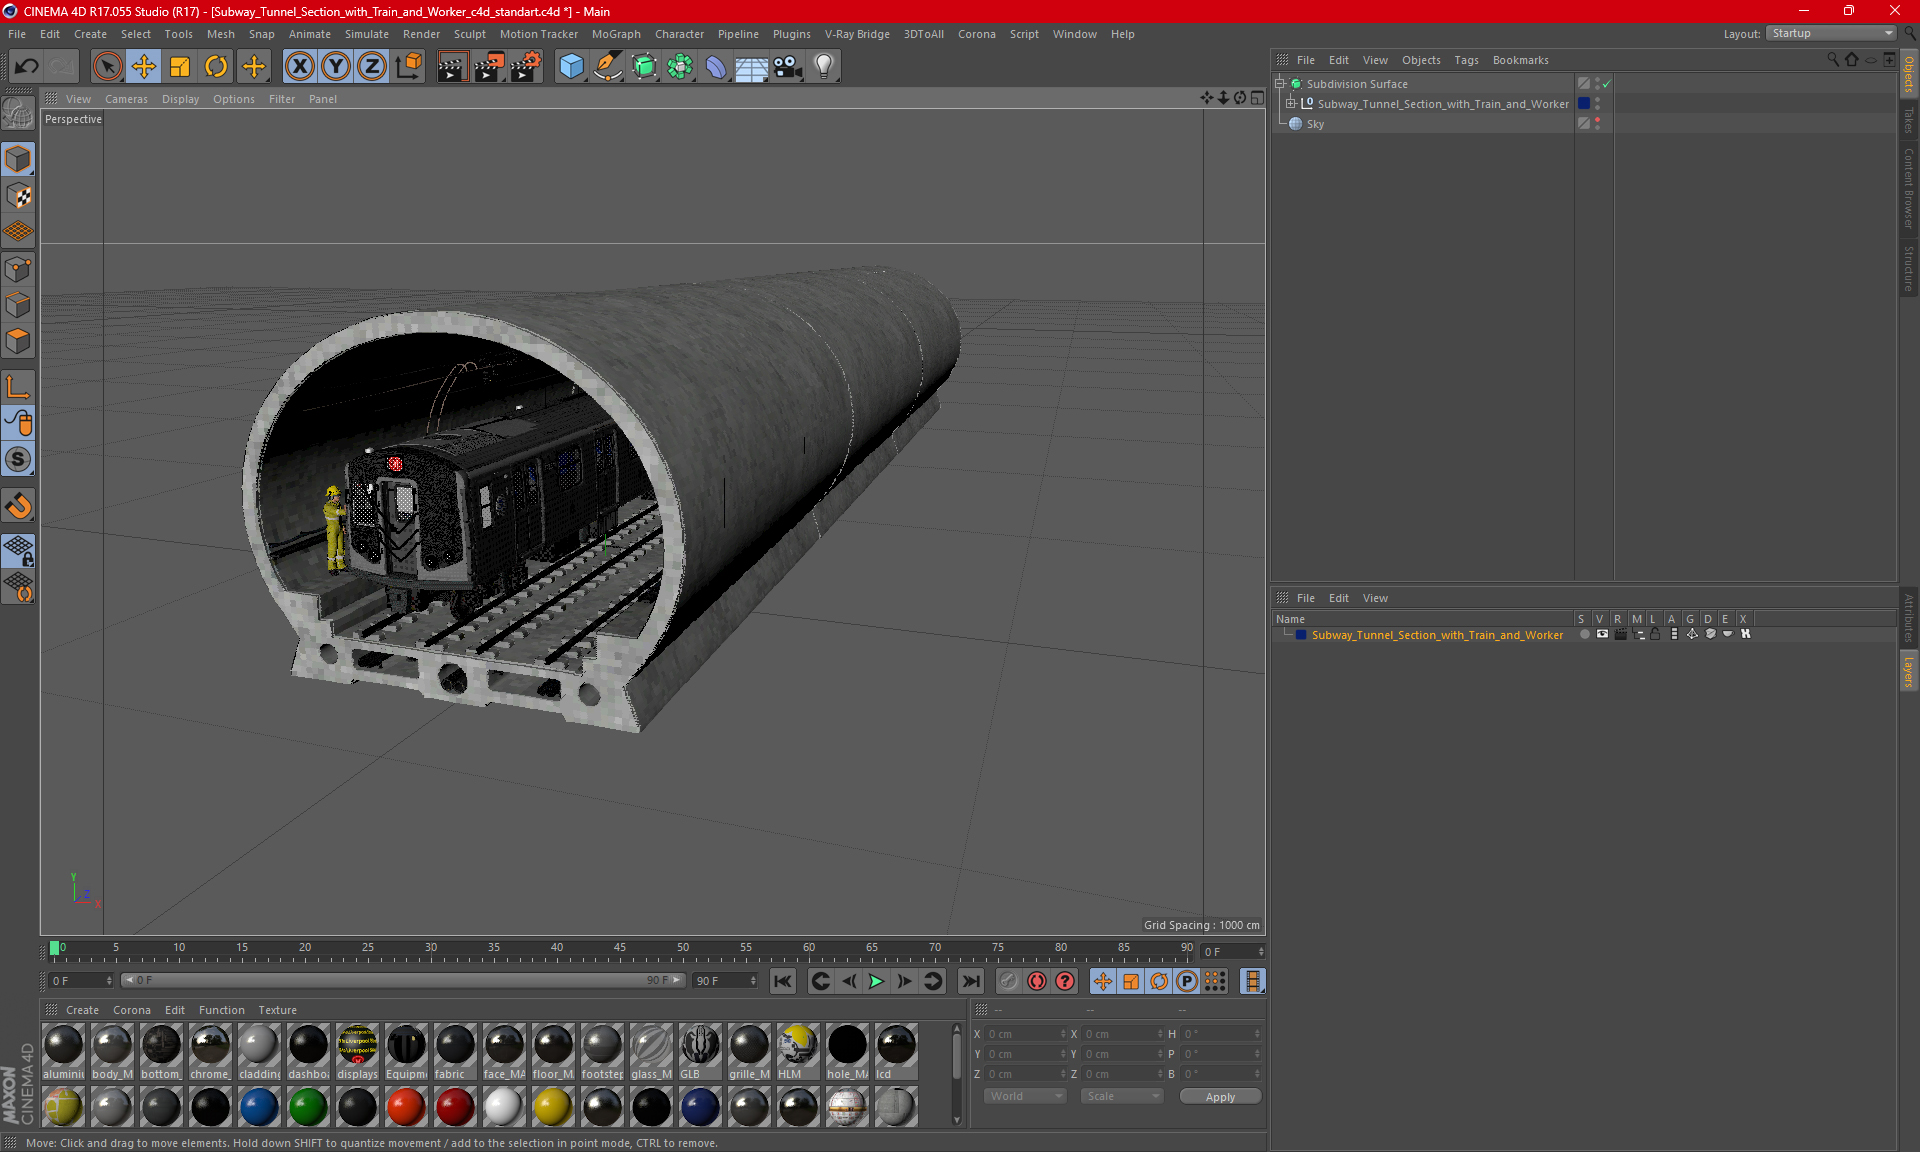The height and width of the screenshot is (1152, 1920).
Task: Collapse the Subdivision Surface tree item
Action: click(1279, 84)
